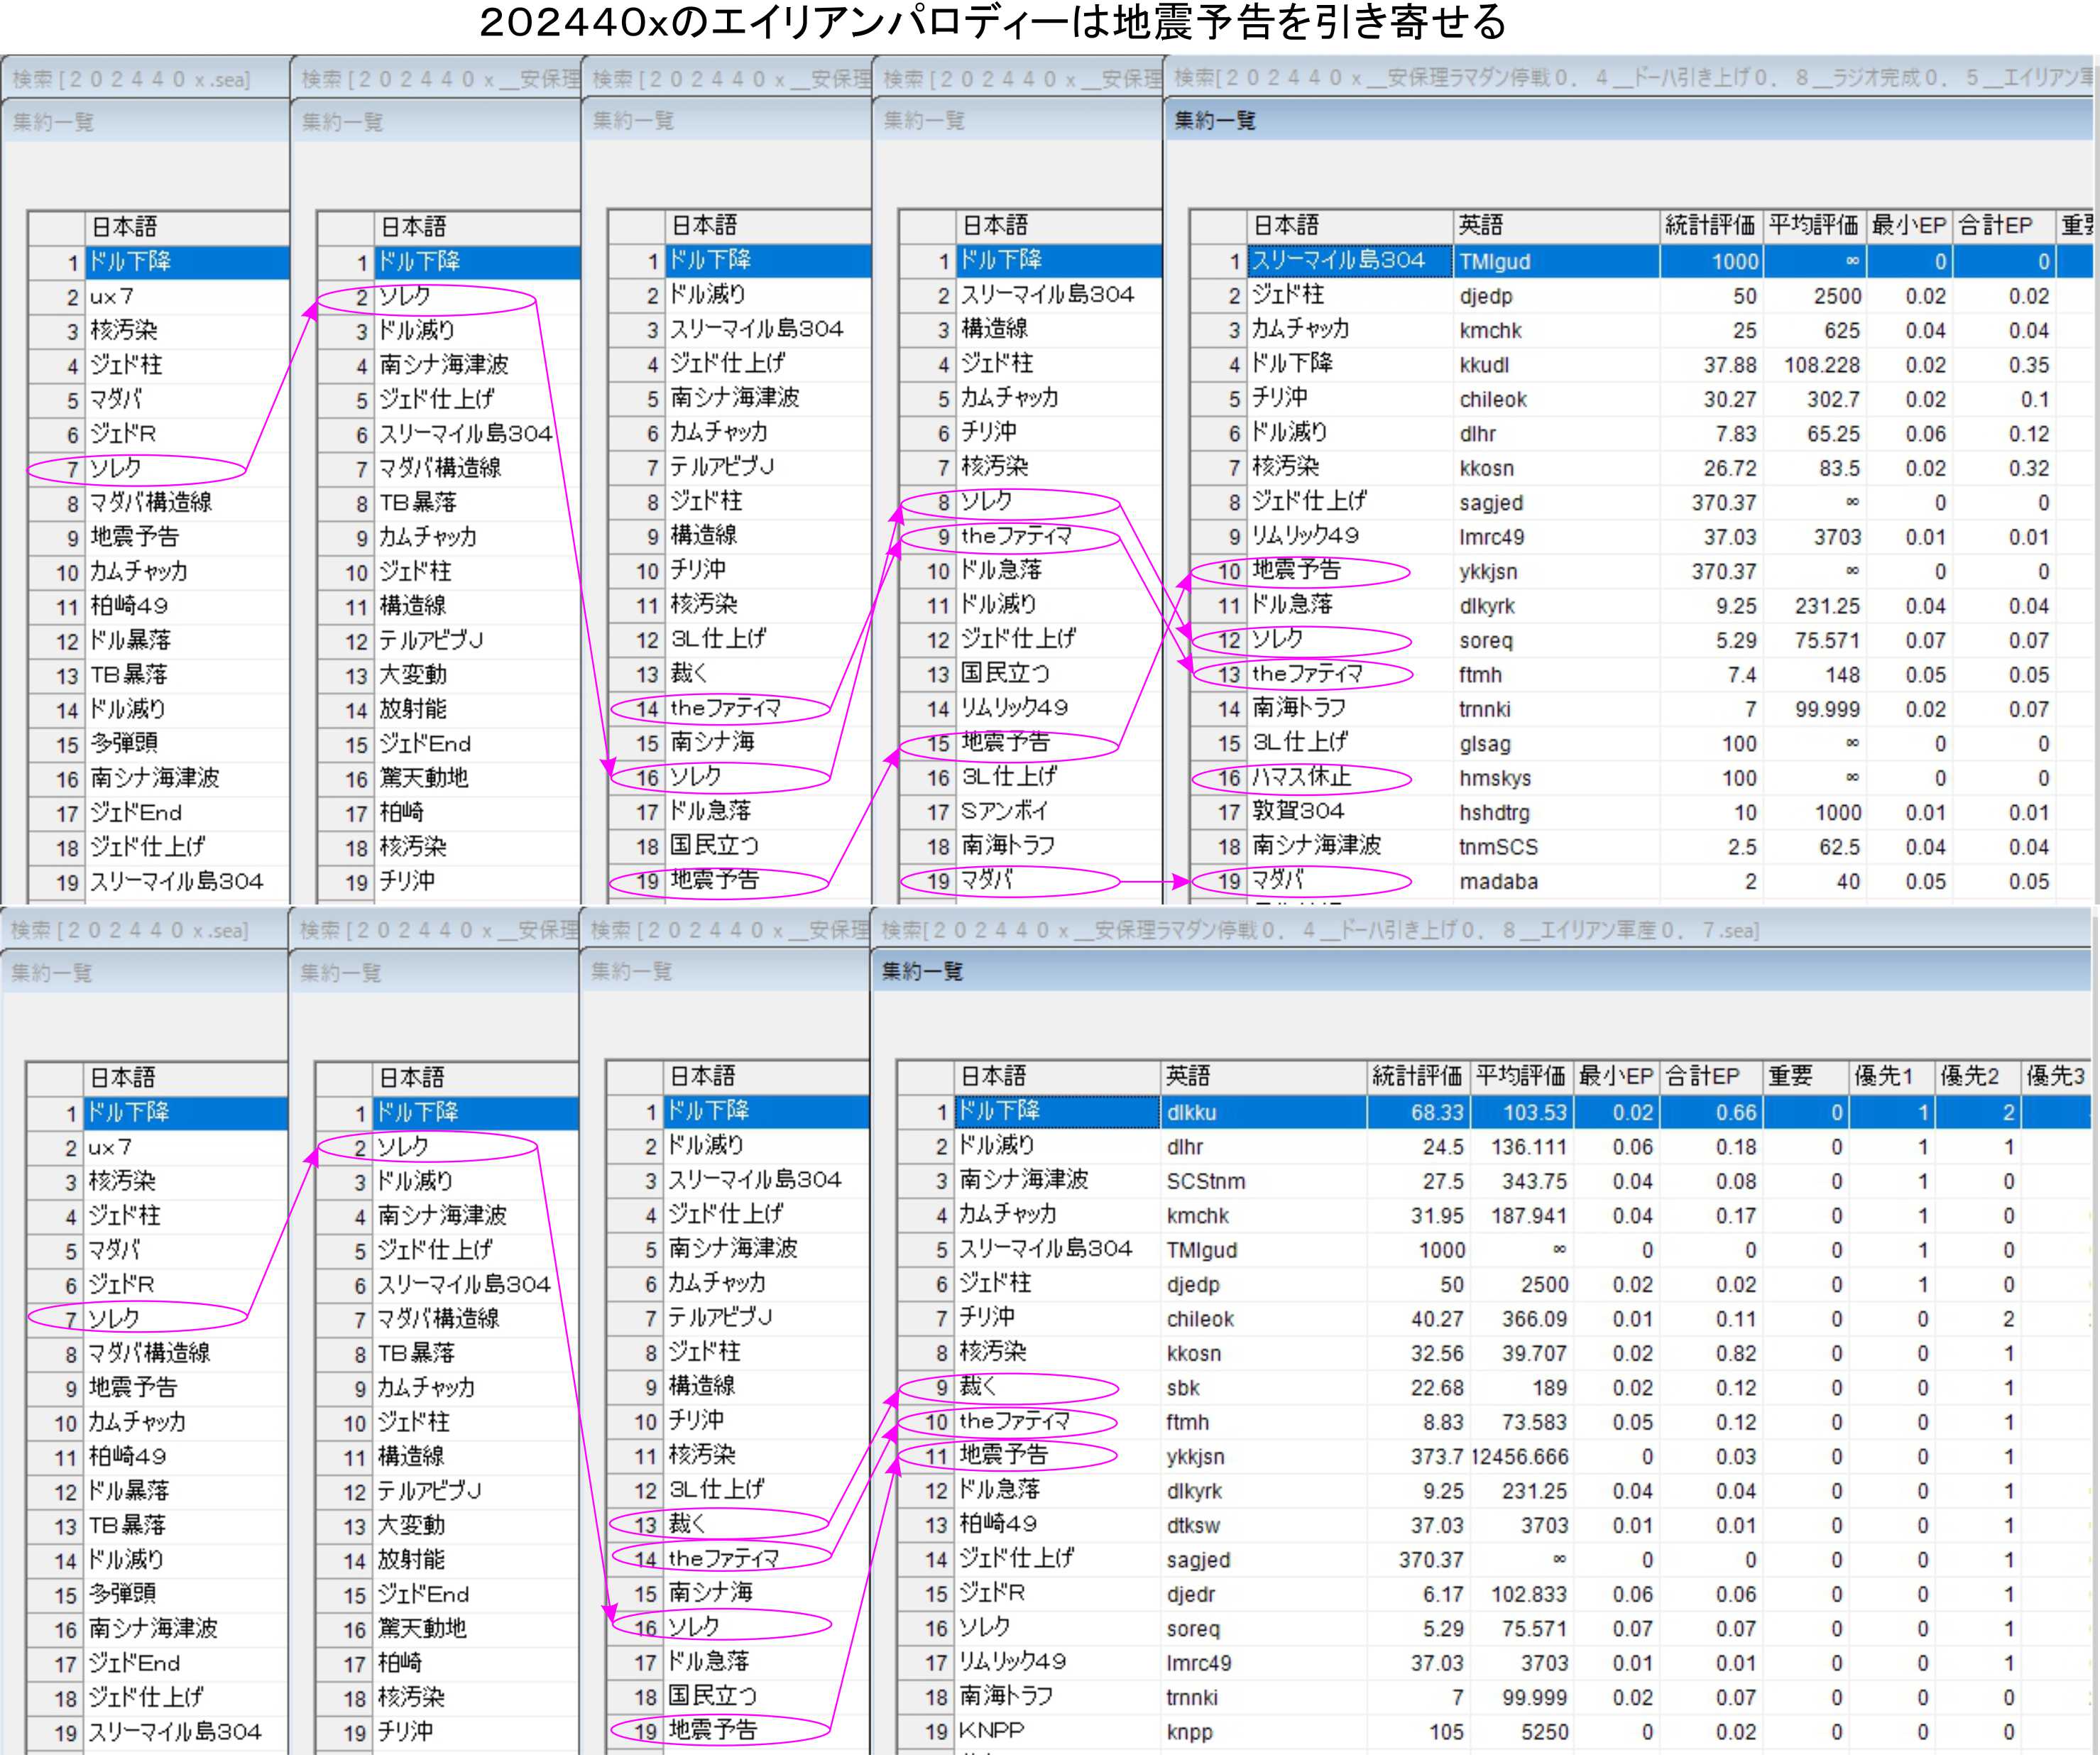Click the 統計評価 header beside the 優先 columns' table
This screenshot has width=2100, height=1755.
tap(1418, 1076)
